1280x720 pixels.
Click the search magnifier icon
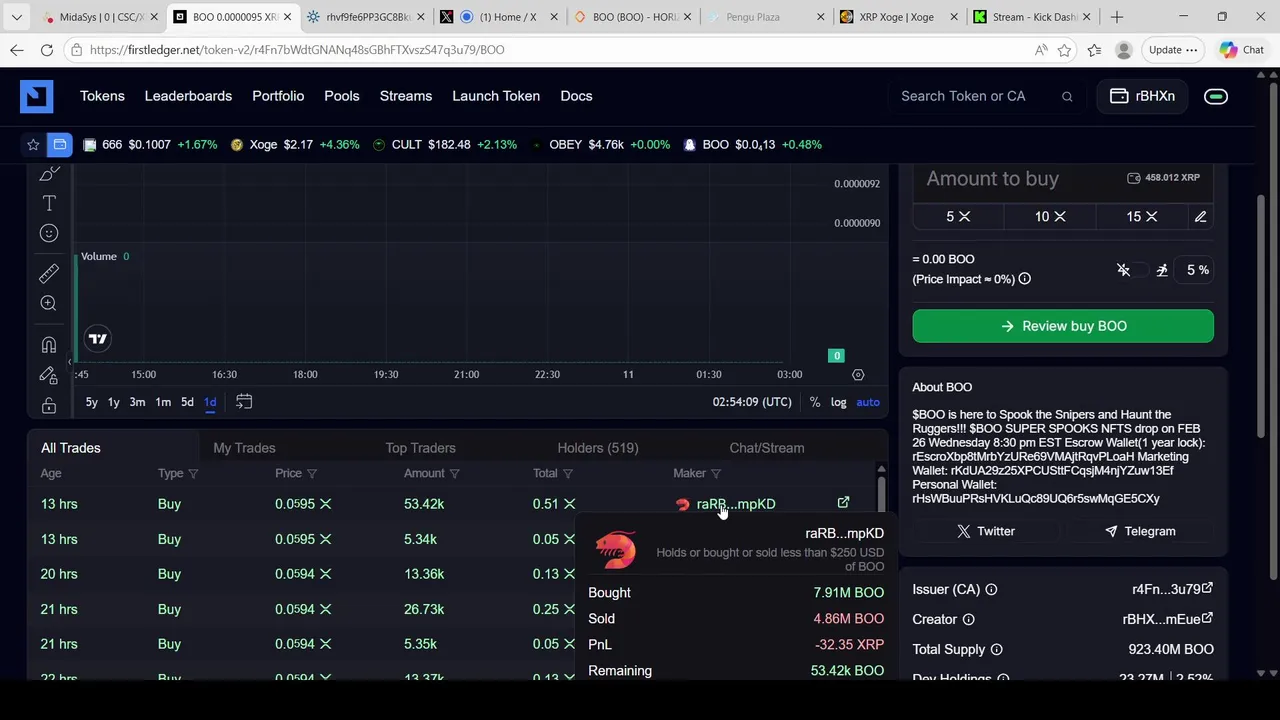(x=1067, y=96)
